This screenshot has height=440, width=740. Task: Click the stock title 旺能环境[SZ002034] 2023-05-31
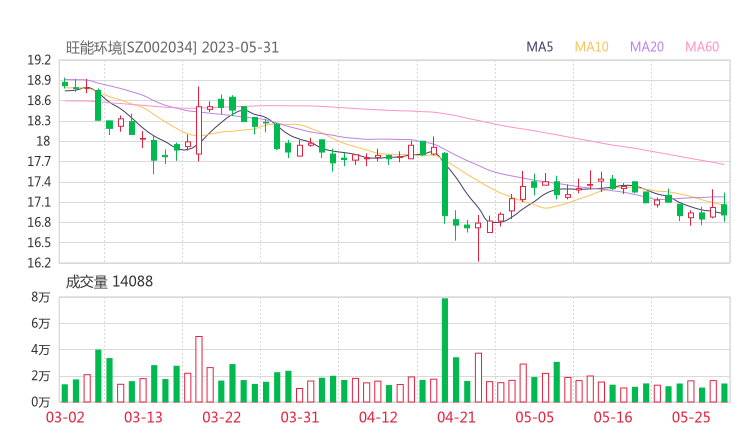click(172, 48)
